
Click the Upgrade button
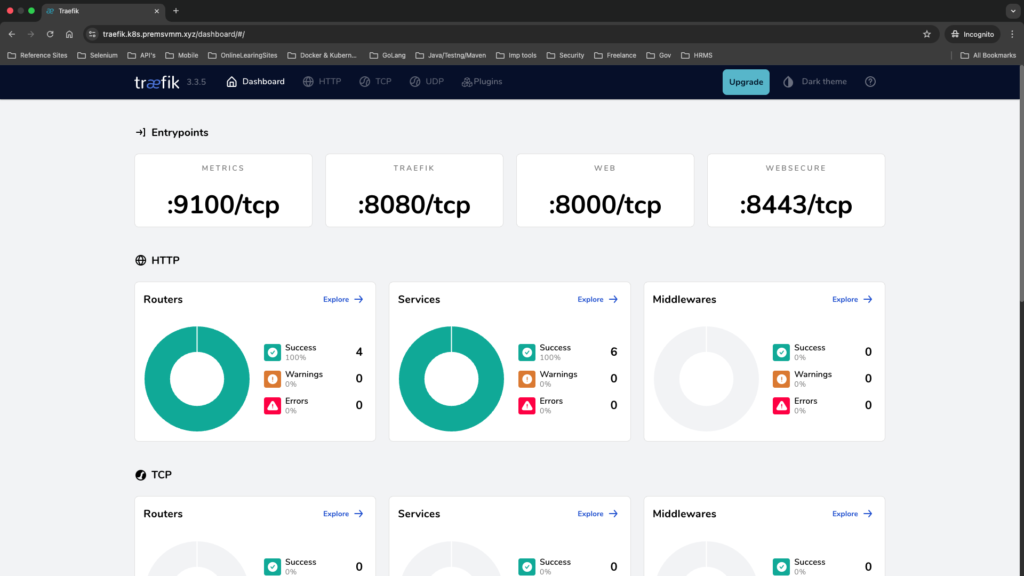point(746,82)
